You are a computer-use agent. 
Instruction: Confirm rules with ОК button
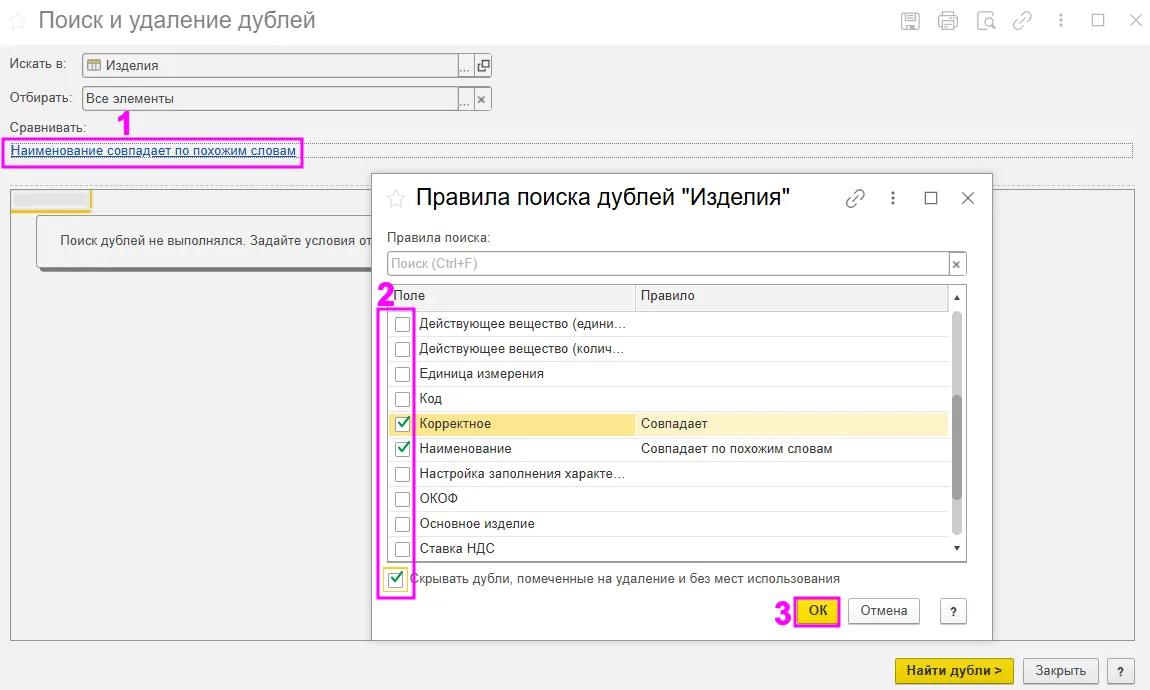818,611
